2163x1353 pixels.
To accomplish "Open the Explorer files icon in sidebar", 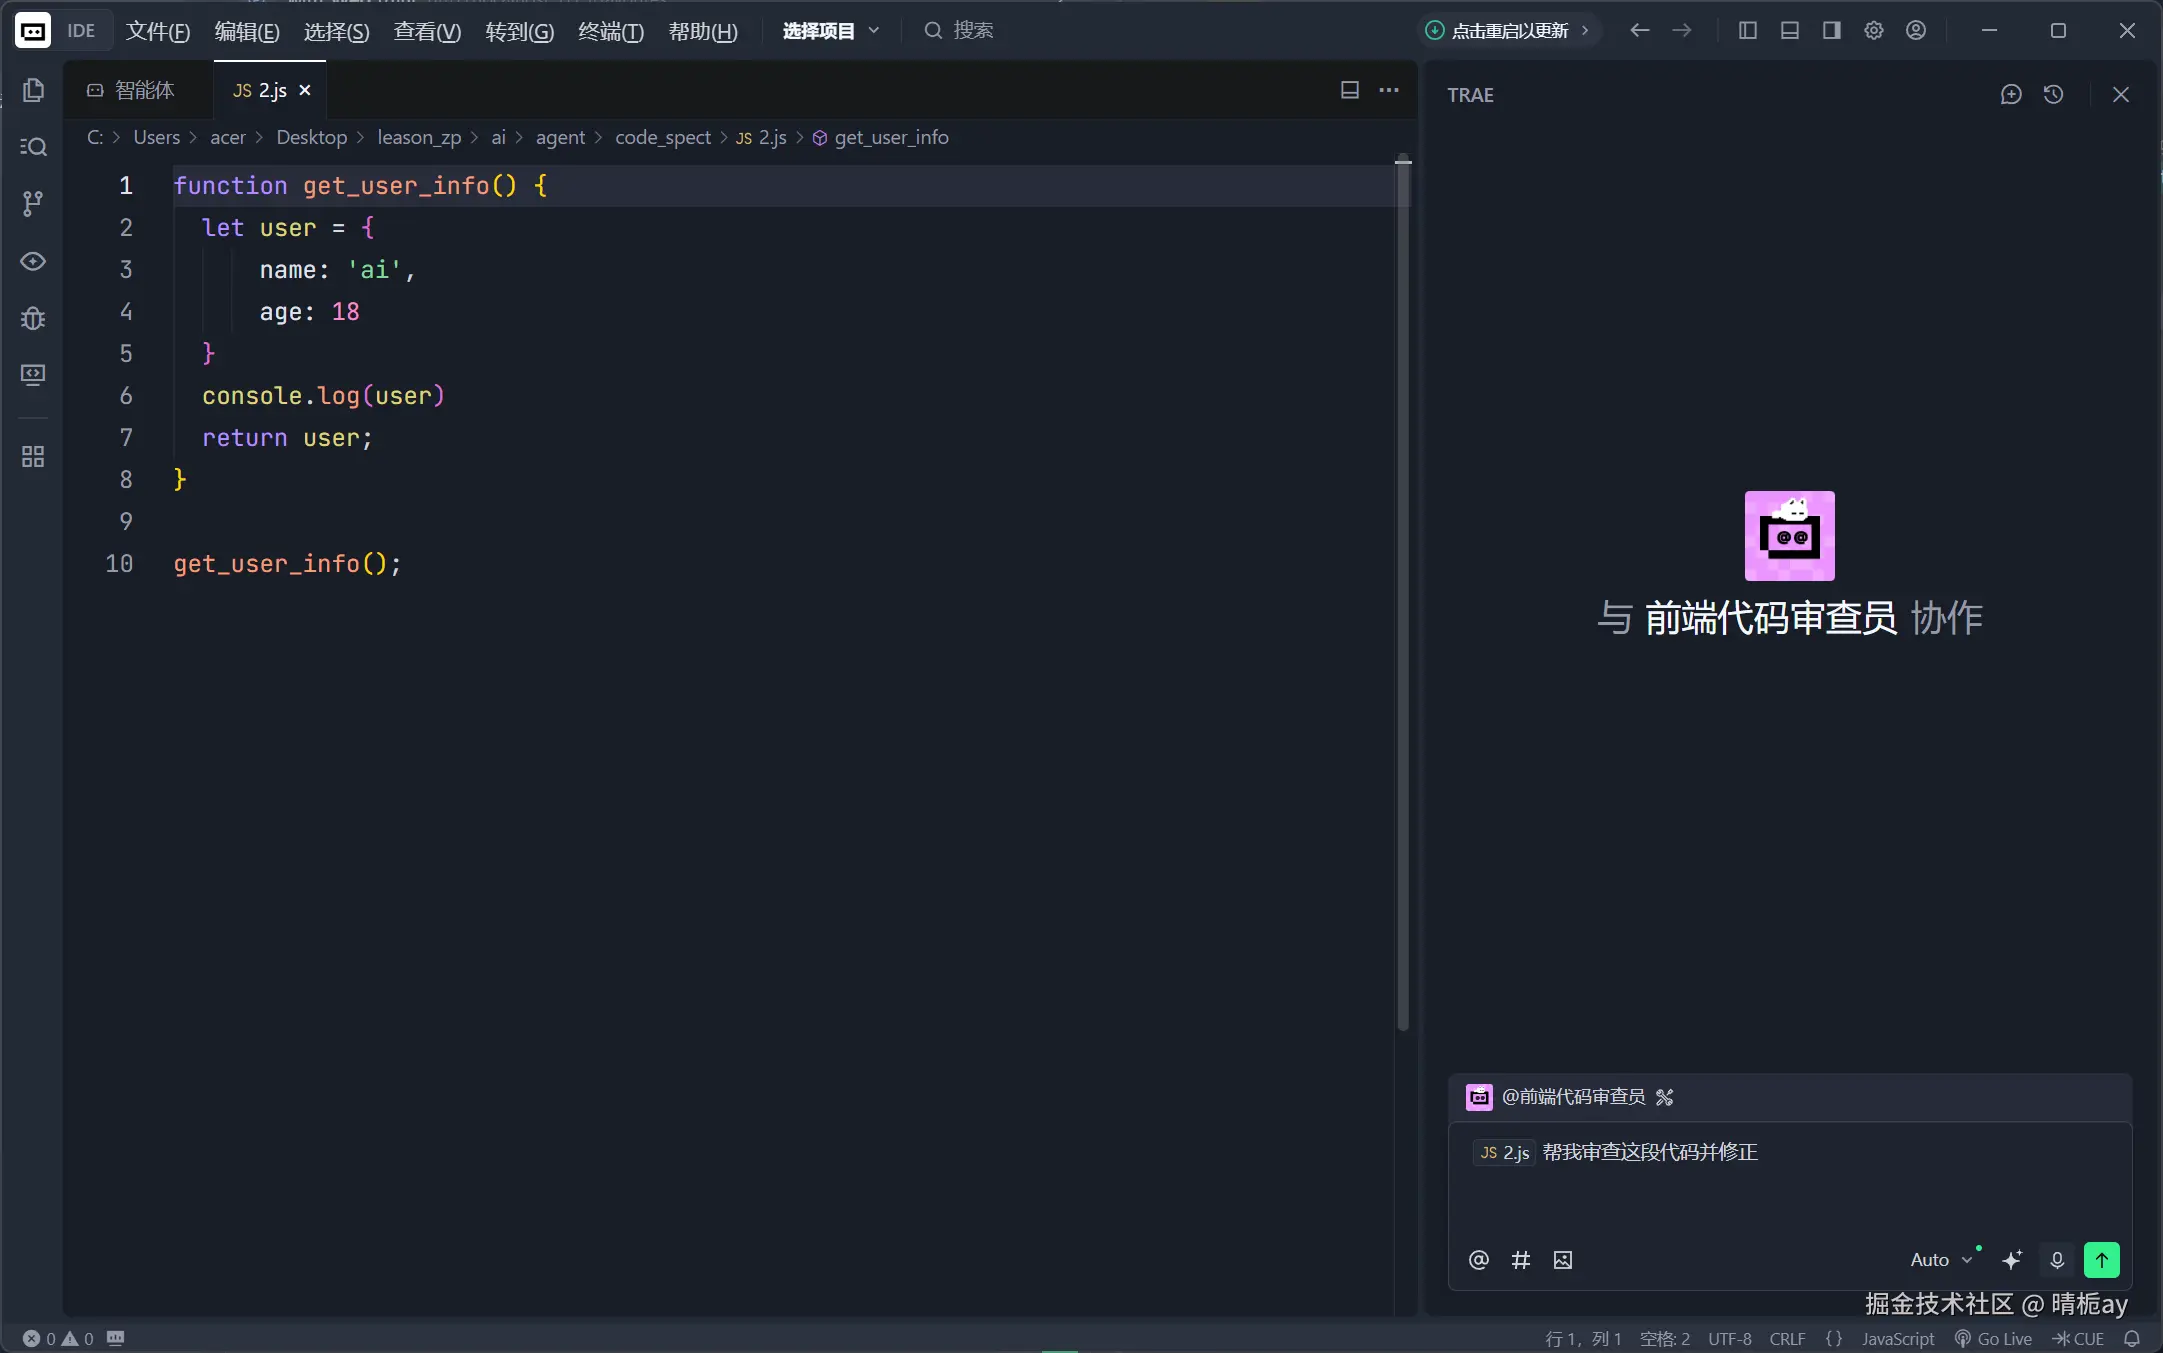I will coord(33,90).
